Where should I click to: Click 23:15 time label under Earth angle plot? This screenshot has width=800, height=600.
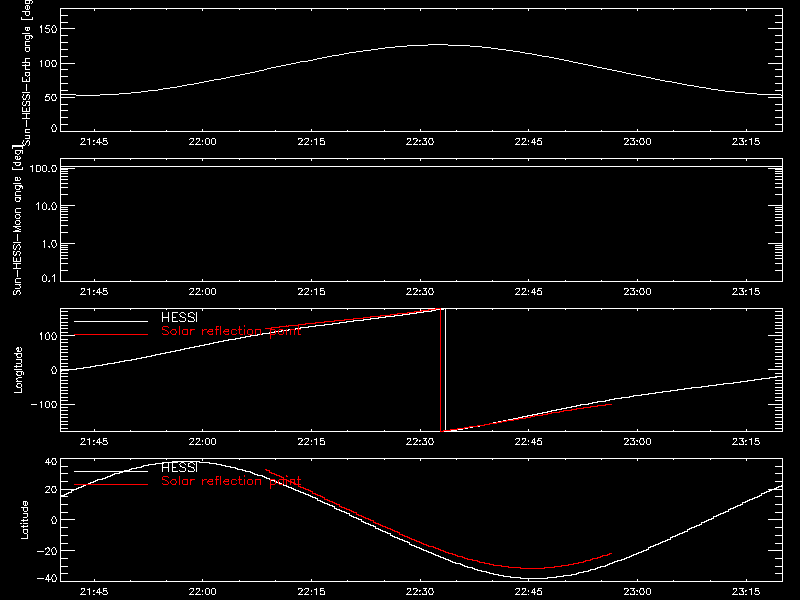tap(746, 141)
